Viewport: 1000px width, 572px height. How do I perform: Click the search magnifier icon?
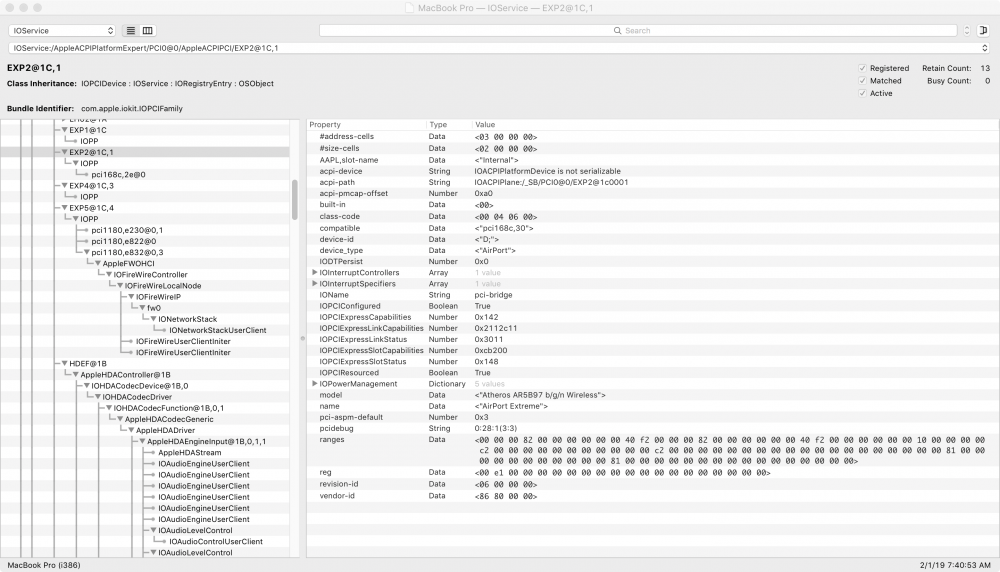click(617, 31)
